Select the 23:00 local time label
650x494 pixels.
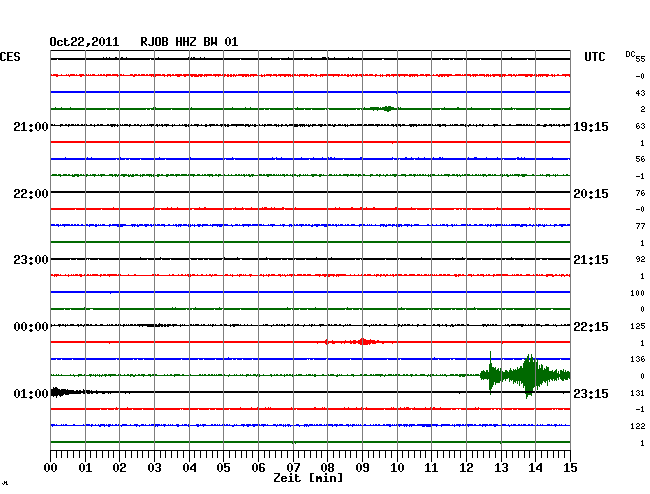tap(31, 260)
